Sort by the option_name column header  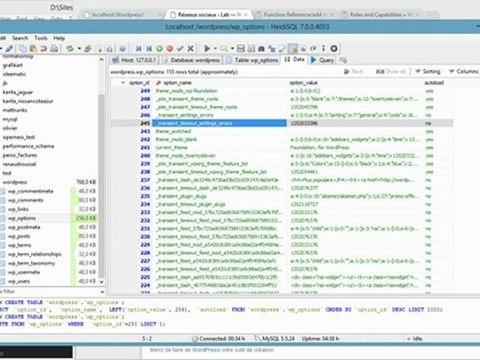pyautogui.click(x=221, y=83)
